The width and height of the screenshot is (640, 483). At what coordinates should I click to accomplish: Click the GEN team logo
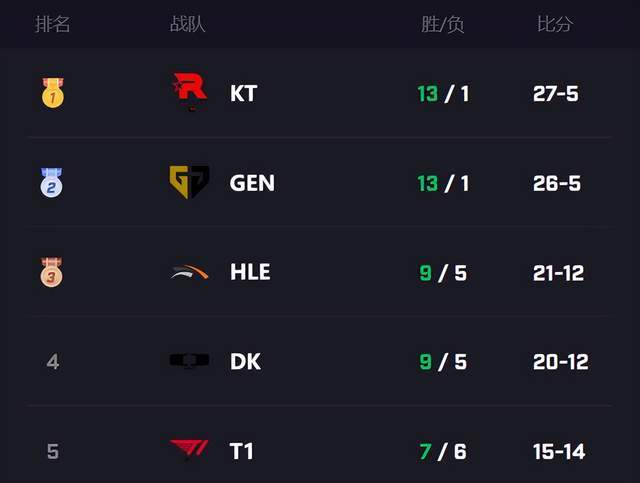click(189, 182)
